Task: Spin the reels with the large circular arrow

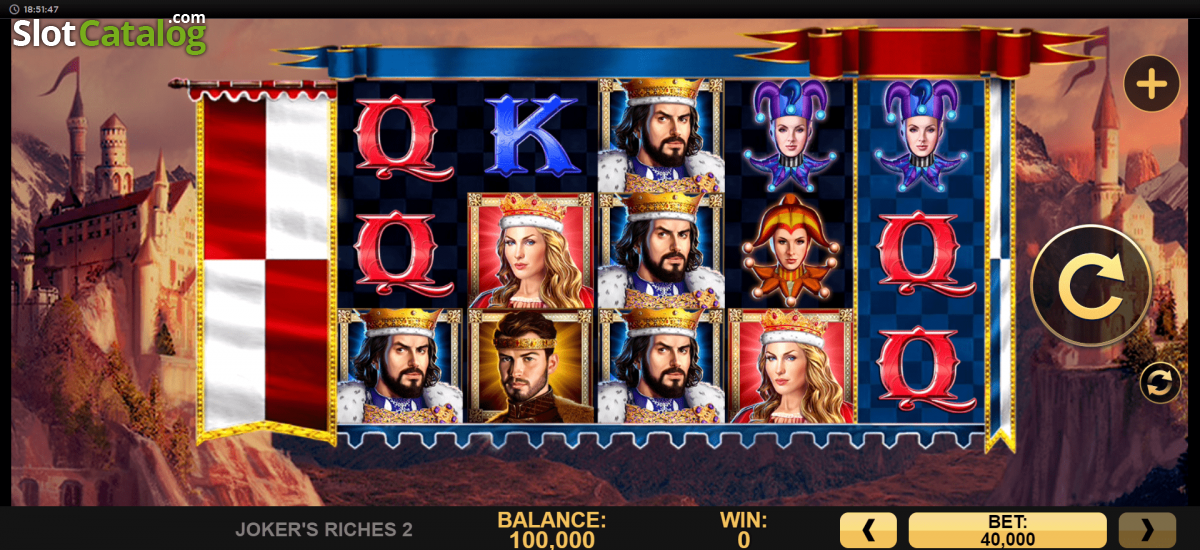Action: point(1091,286)
